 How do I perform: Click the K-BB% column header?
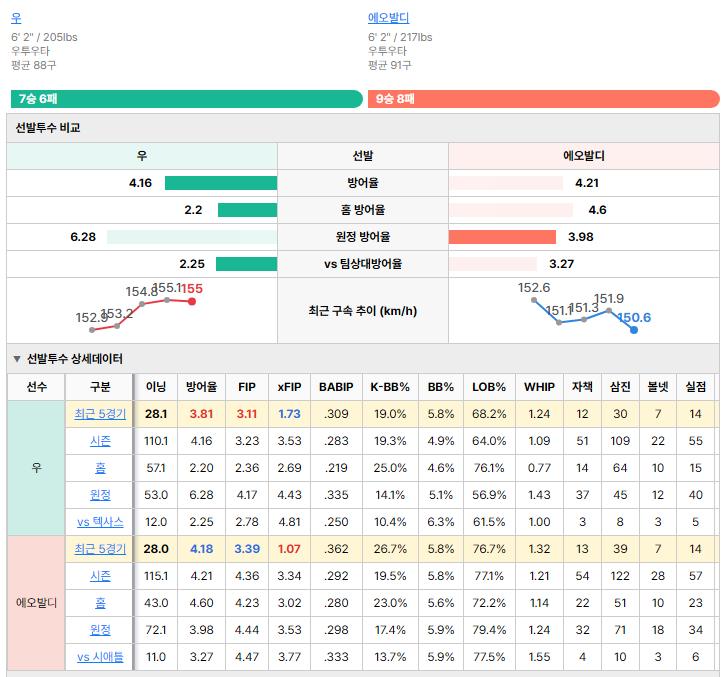pyautogui.click(x=390, y=387)
